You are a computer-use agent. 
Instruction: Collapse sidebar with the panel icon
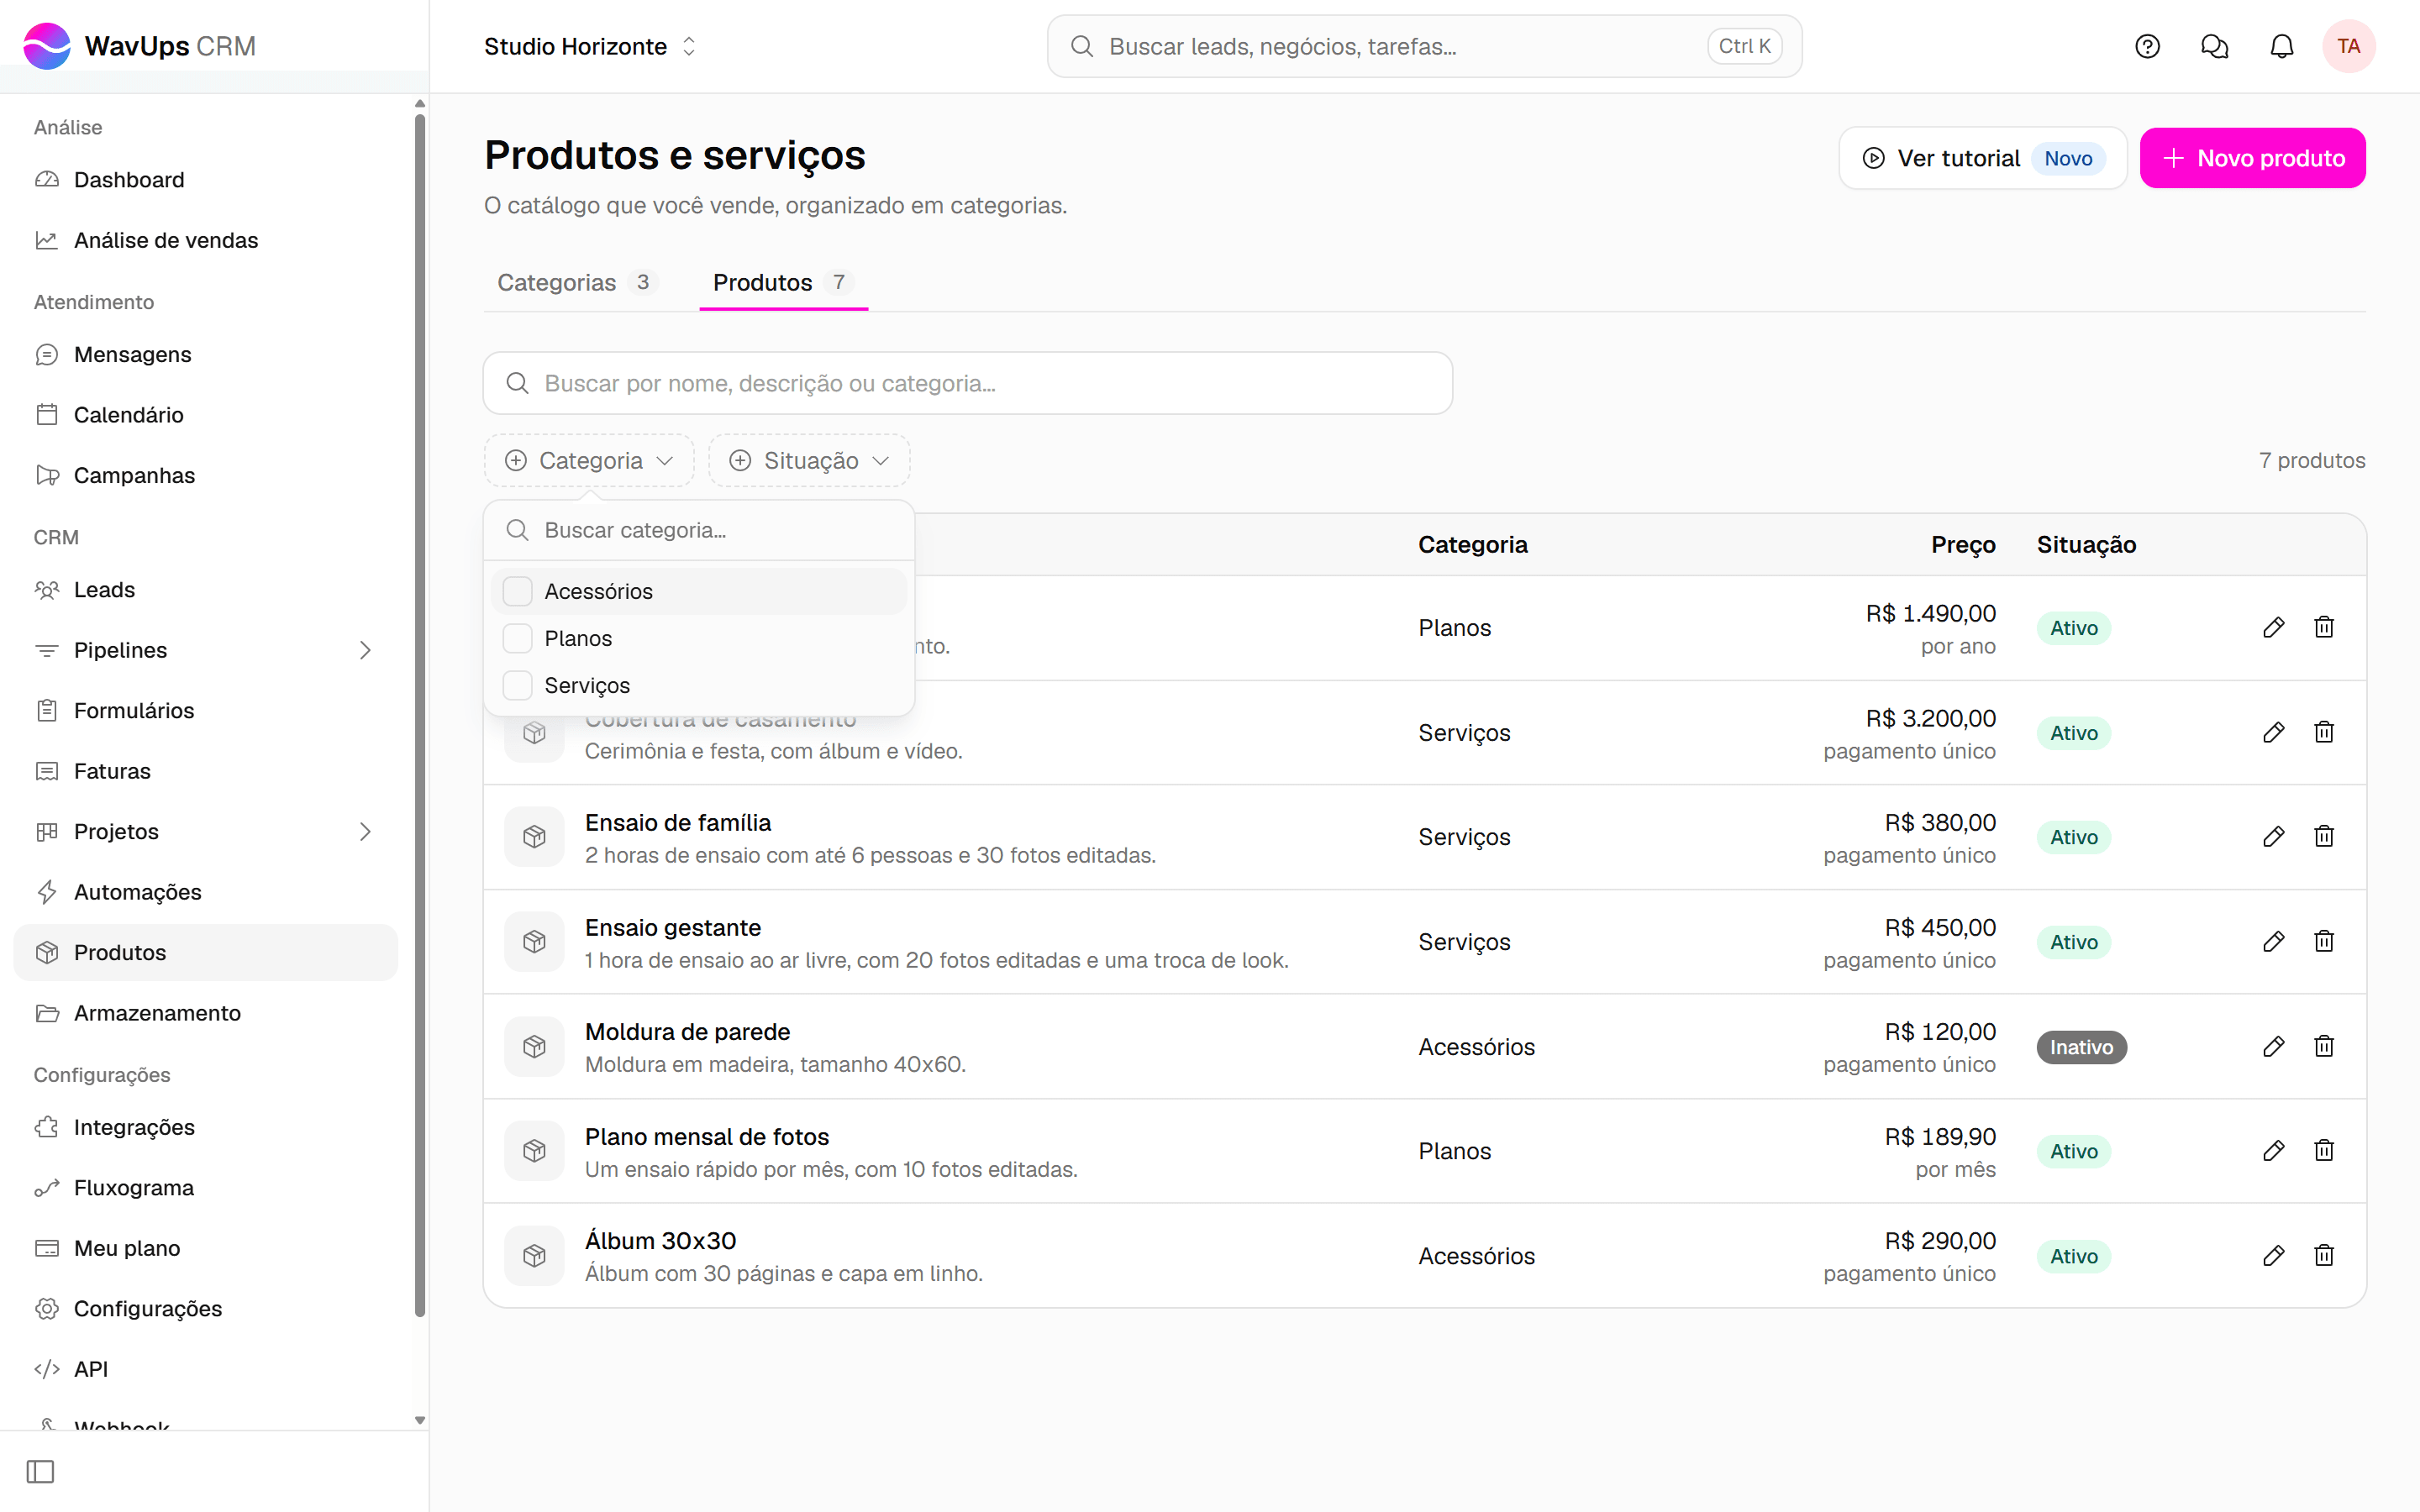point(40,1471)
